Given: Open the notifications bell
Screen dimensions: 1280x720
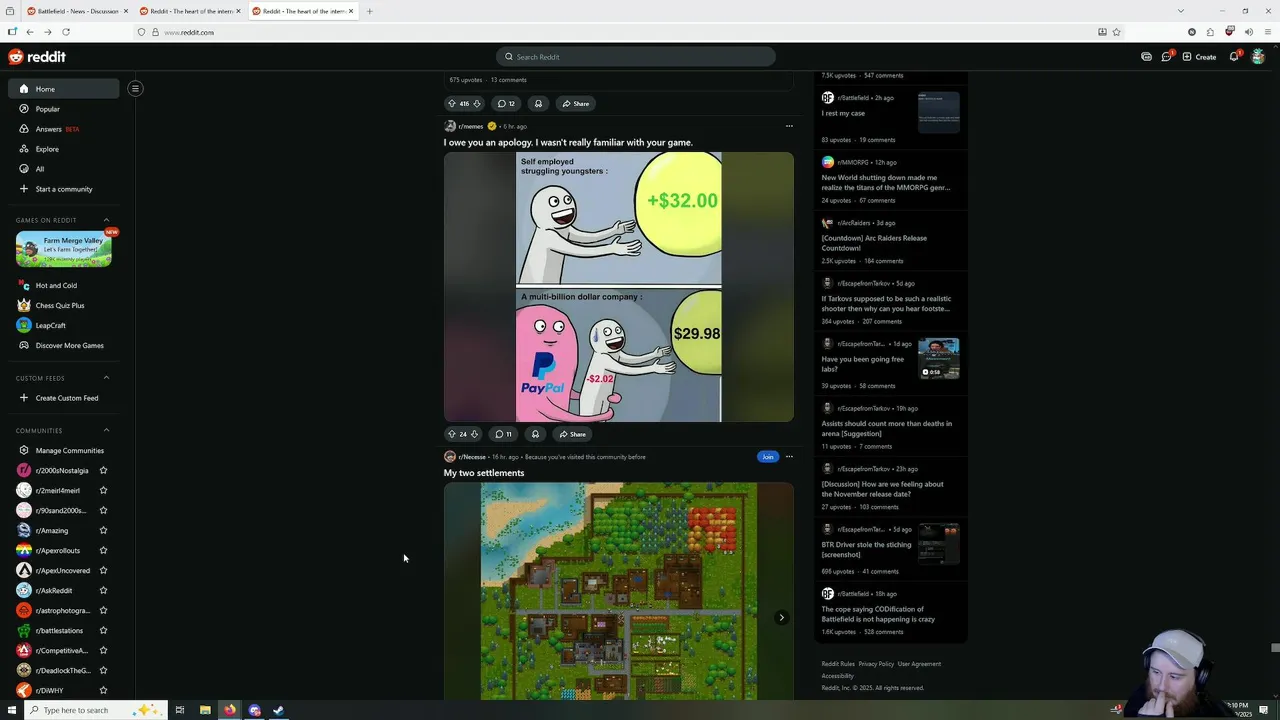Looking at the screenshot, I should (x=1235, y=57).
